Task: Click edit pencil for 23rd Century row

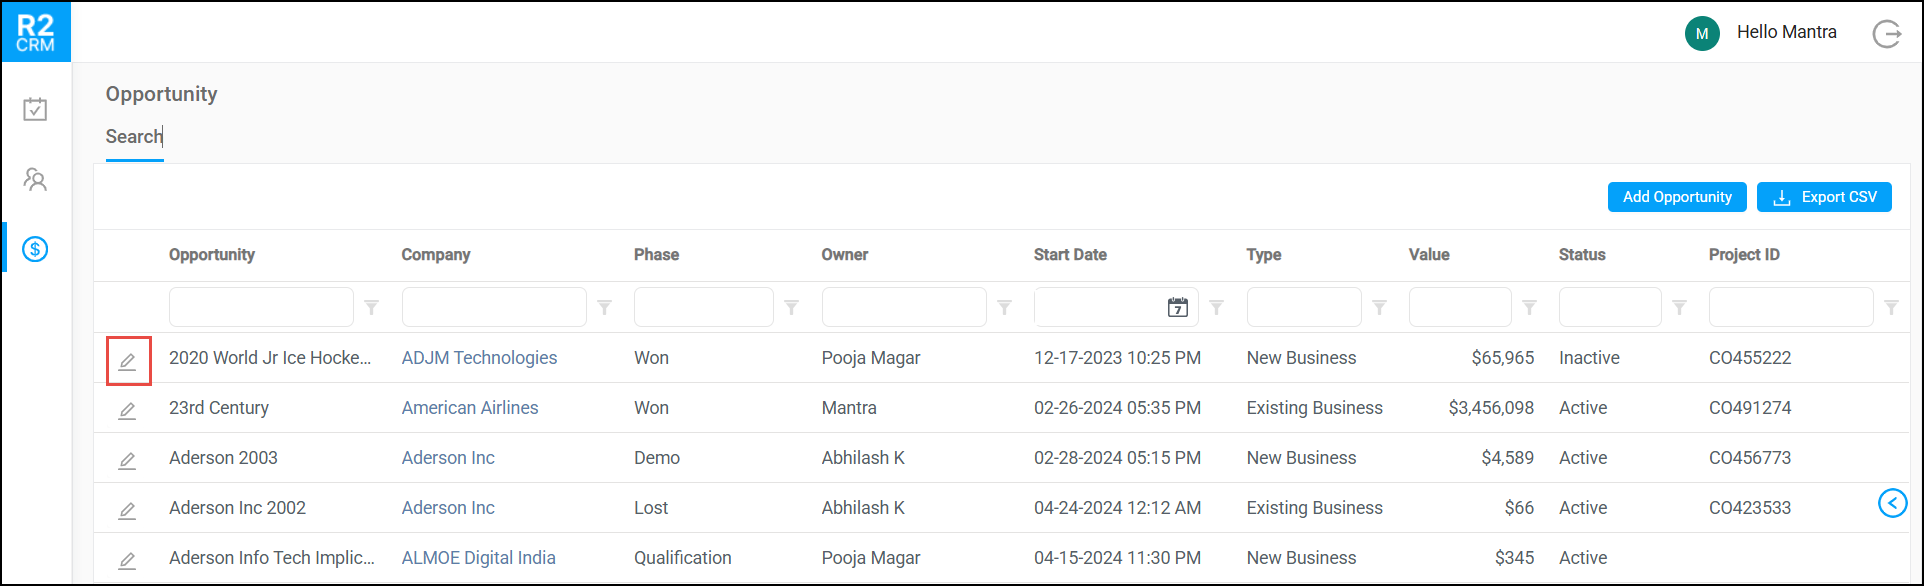Action: coord(127,410)
